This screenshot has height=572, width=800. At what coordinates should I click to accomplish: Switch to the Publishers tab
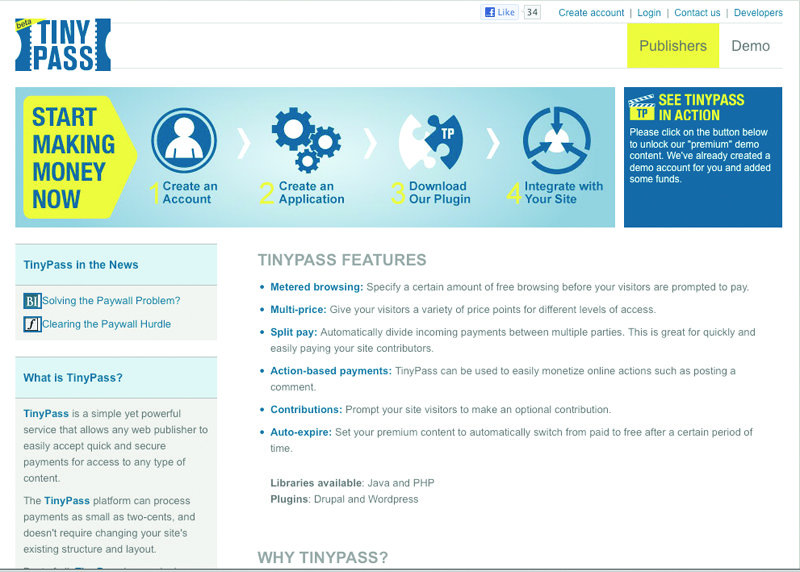click(673, 45)
